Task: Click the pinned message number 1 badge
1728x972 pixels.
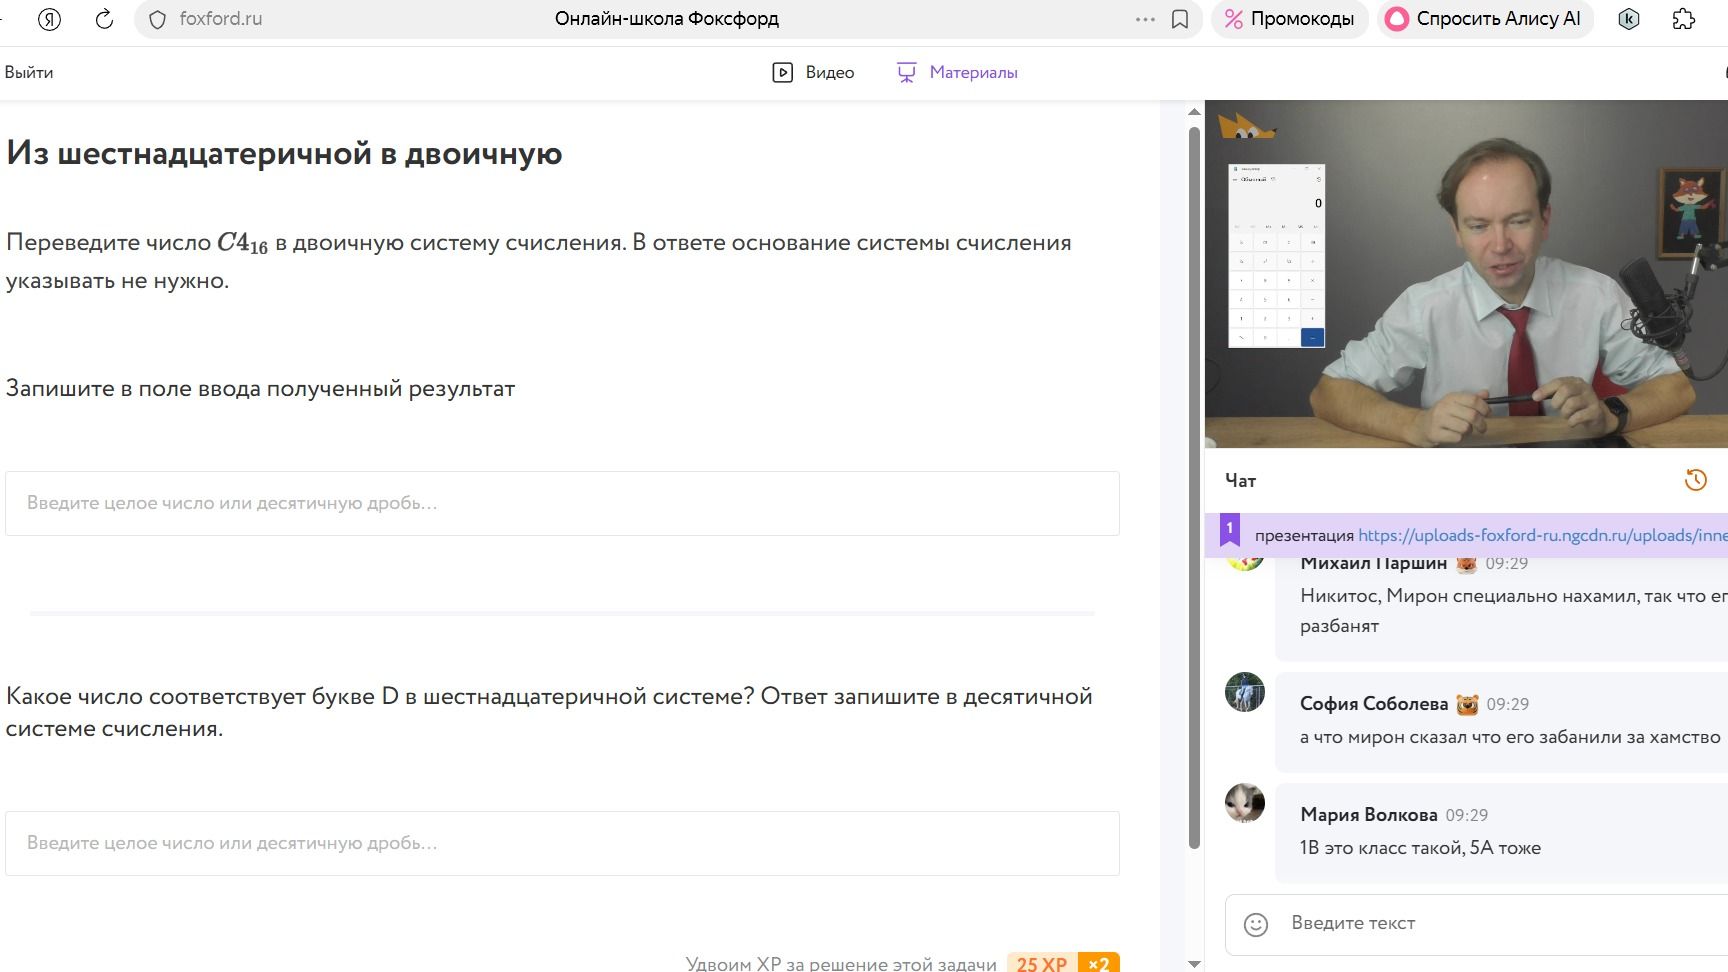Action: point(1230,529)
